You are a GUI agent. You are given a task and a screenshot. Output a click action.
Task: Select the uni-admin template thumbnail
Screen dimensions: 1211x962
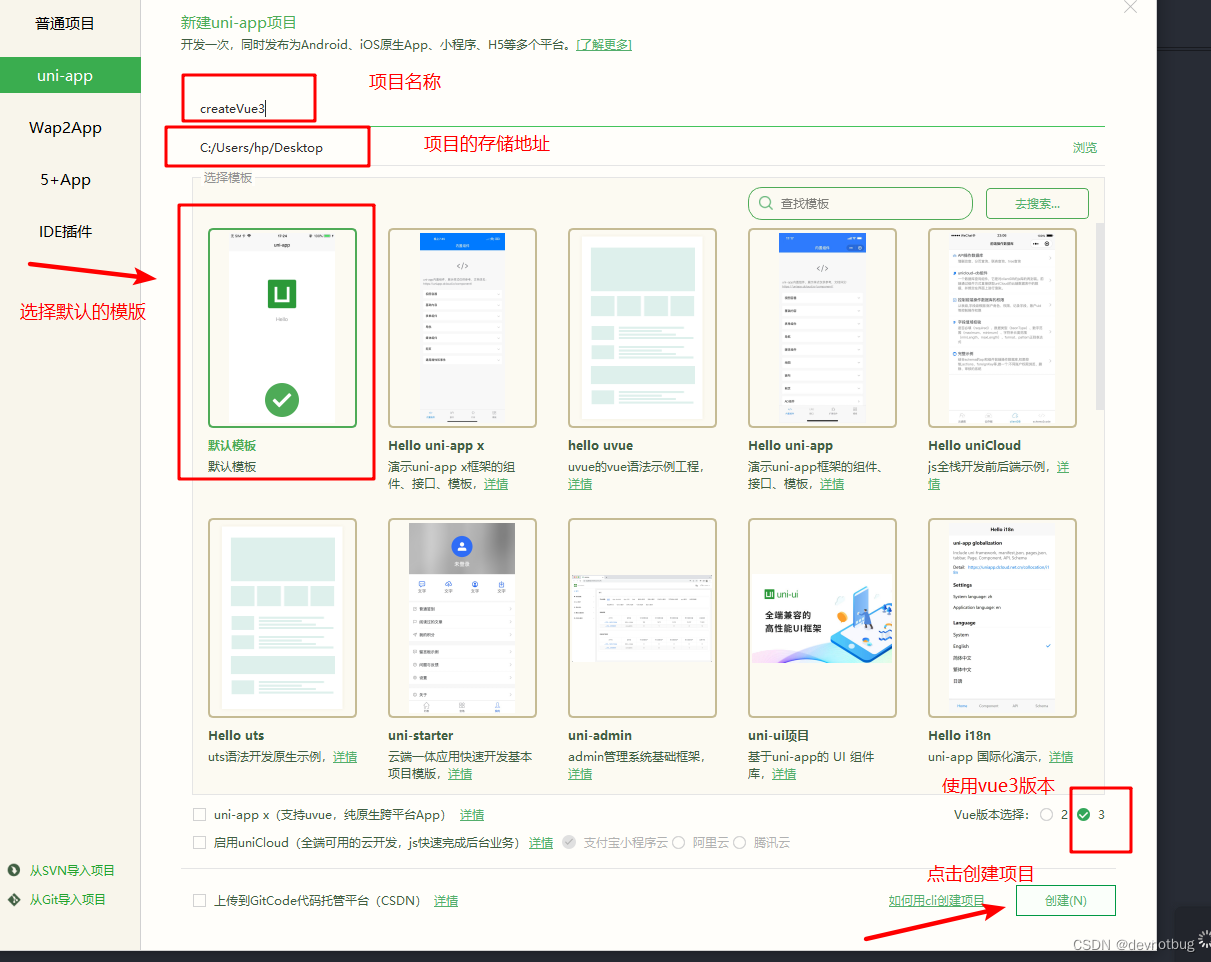point(642,618)
